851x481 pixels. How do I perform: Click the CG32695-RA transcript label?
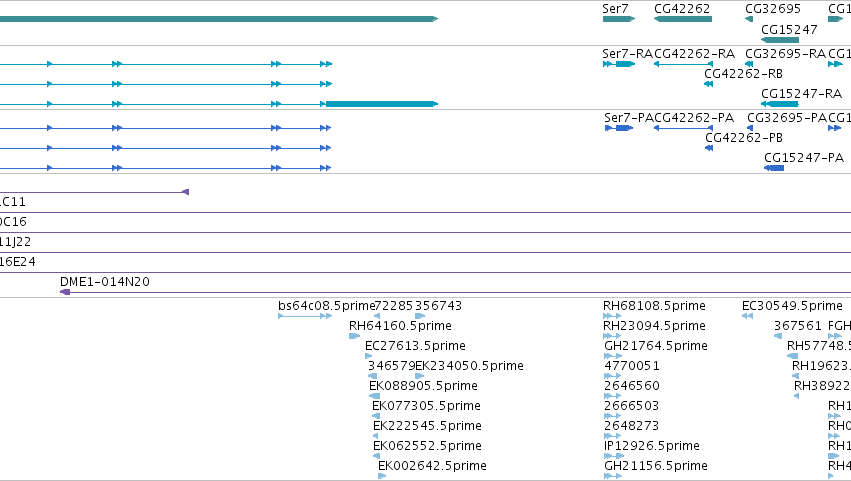pos(785,54)
